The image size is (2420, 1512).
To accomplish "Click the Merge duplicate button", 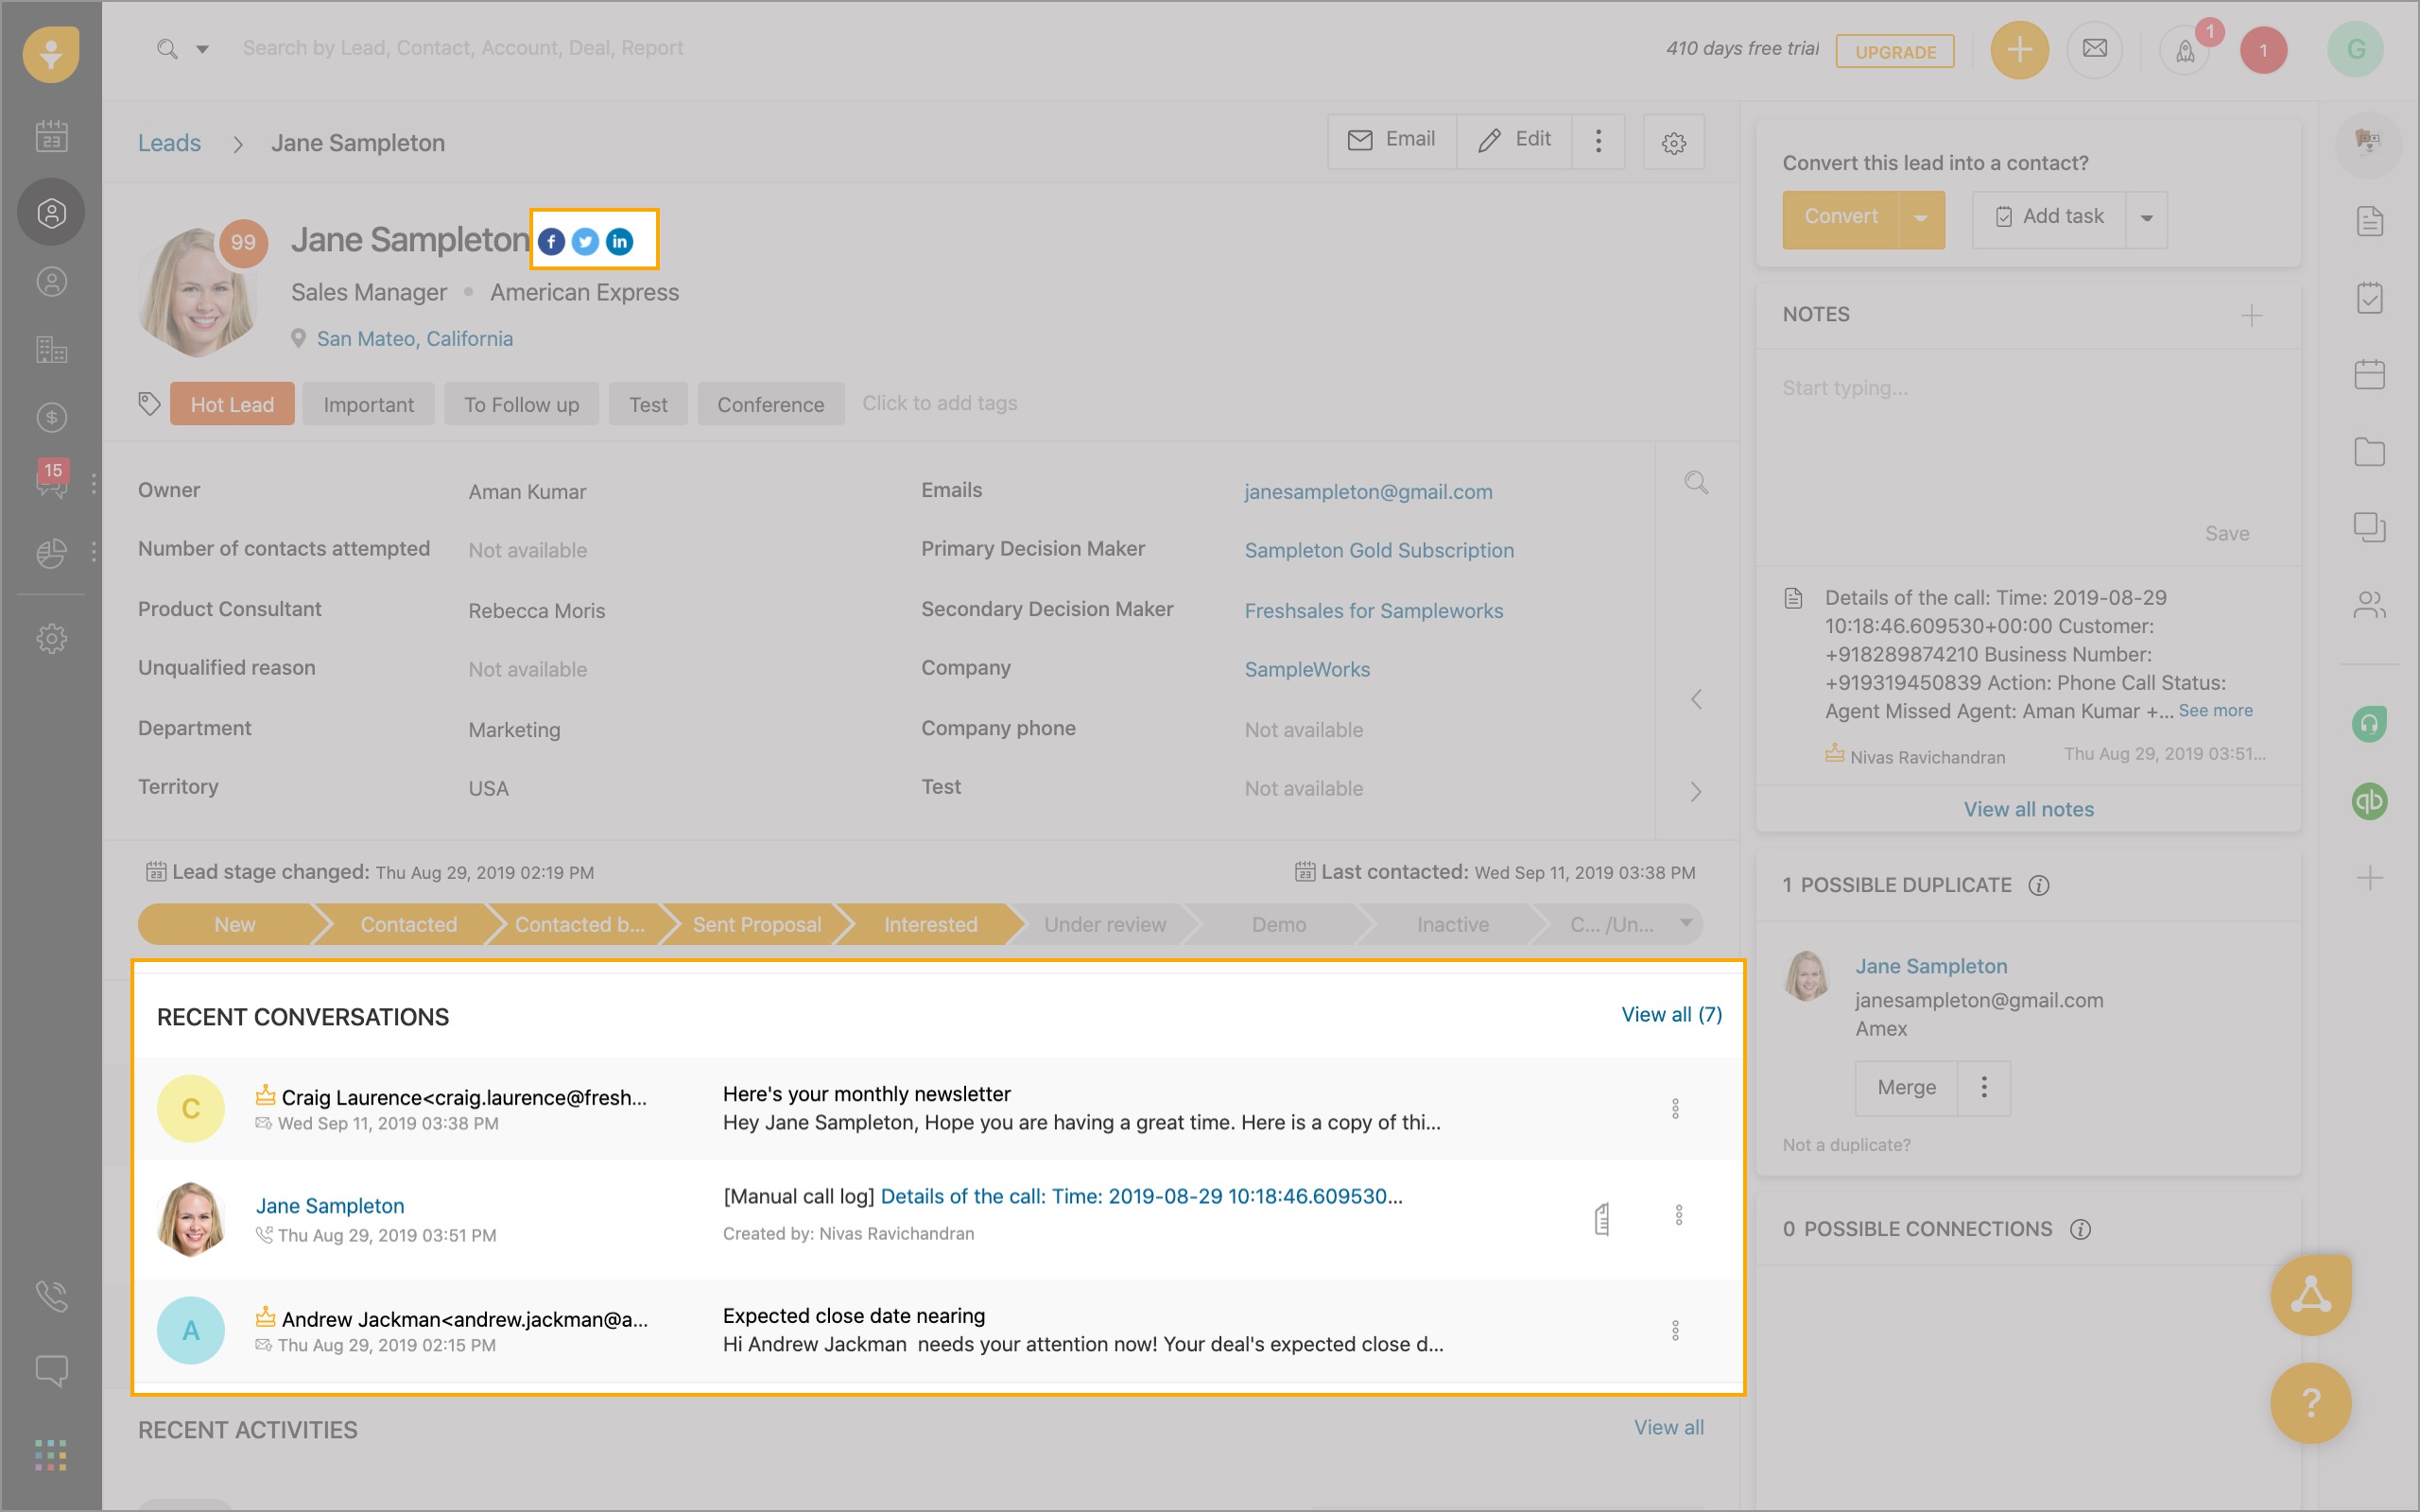I will tap(1906, 1087).
